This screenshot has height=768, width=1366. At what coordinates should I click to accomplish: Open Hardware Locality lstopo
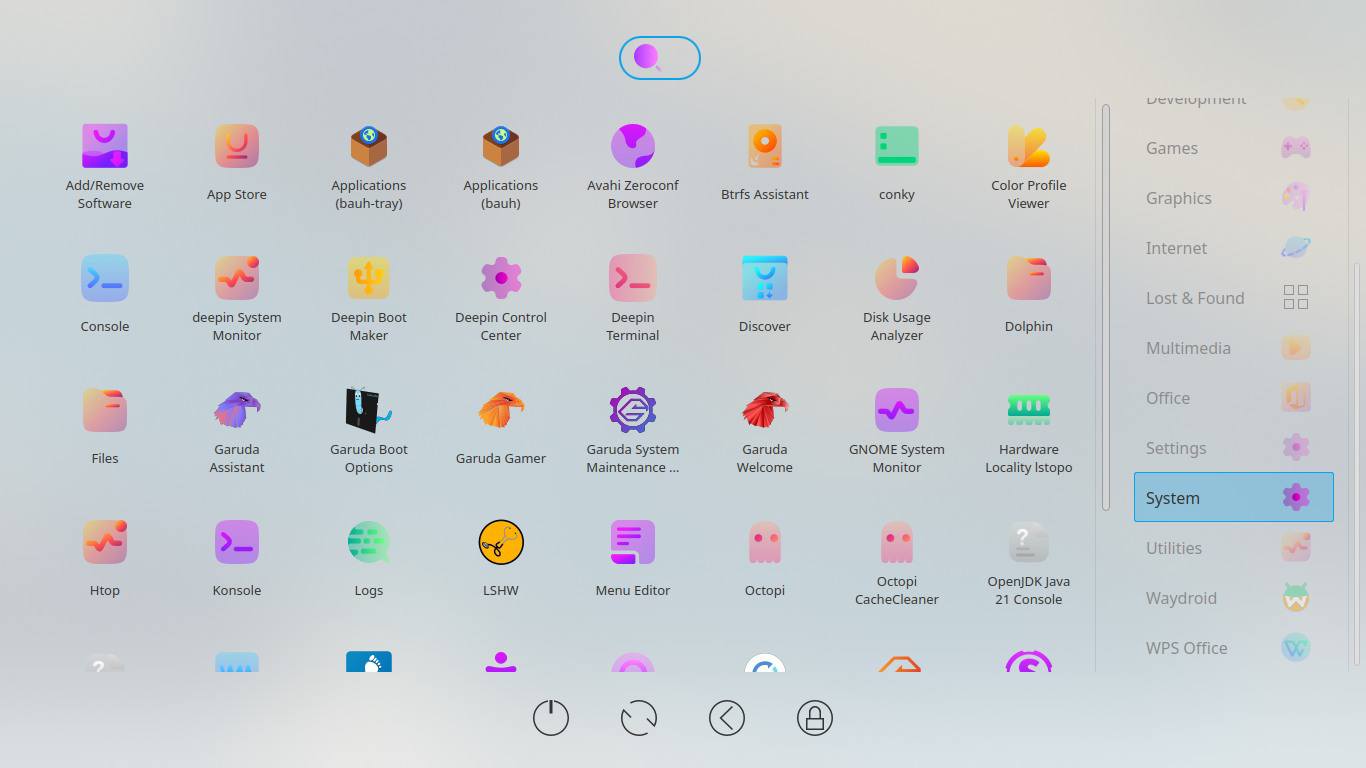tap(1029, 429)
